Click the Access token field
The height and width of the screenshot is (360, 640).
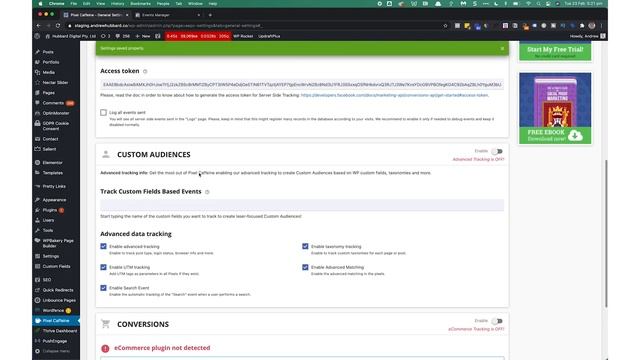click(302, 84)
